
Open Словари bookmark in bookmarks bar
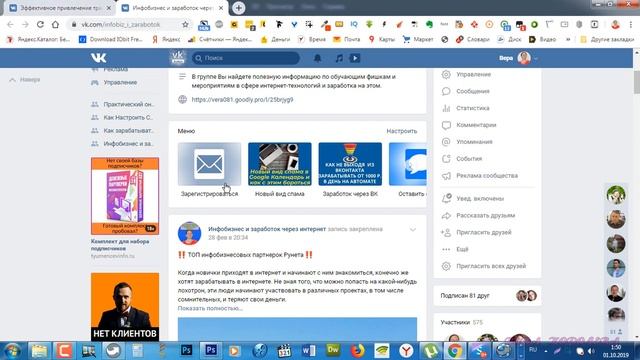click(473, 39)
